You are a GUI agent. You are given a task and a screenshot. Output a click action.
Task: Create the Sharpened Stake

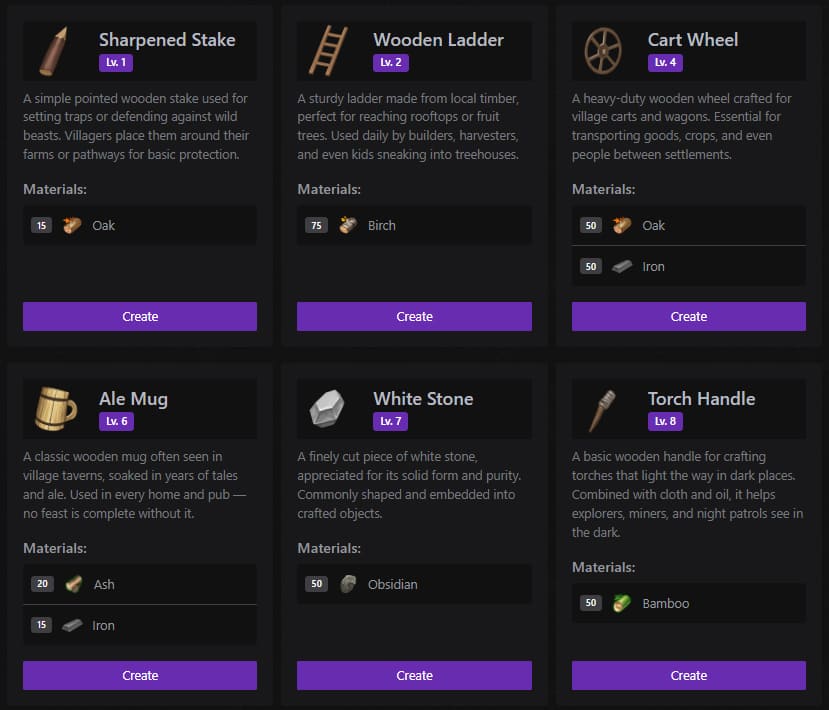tap(140, 316)
